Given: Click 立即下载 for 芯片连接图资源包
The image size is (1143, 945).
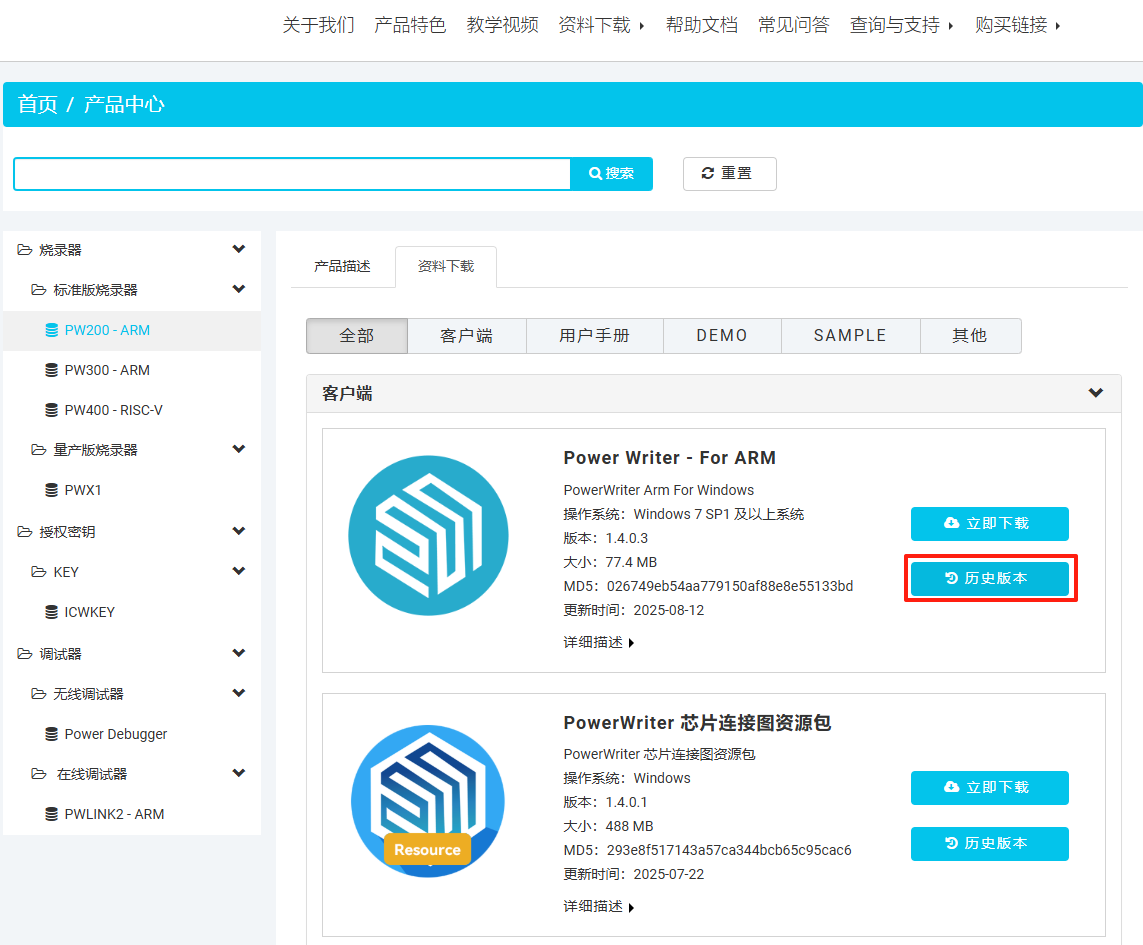Looking at the screenshot, I should pos(990,788).
